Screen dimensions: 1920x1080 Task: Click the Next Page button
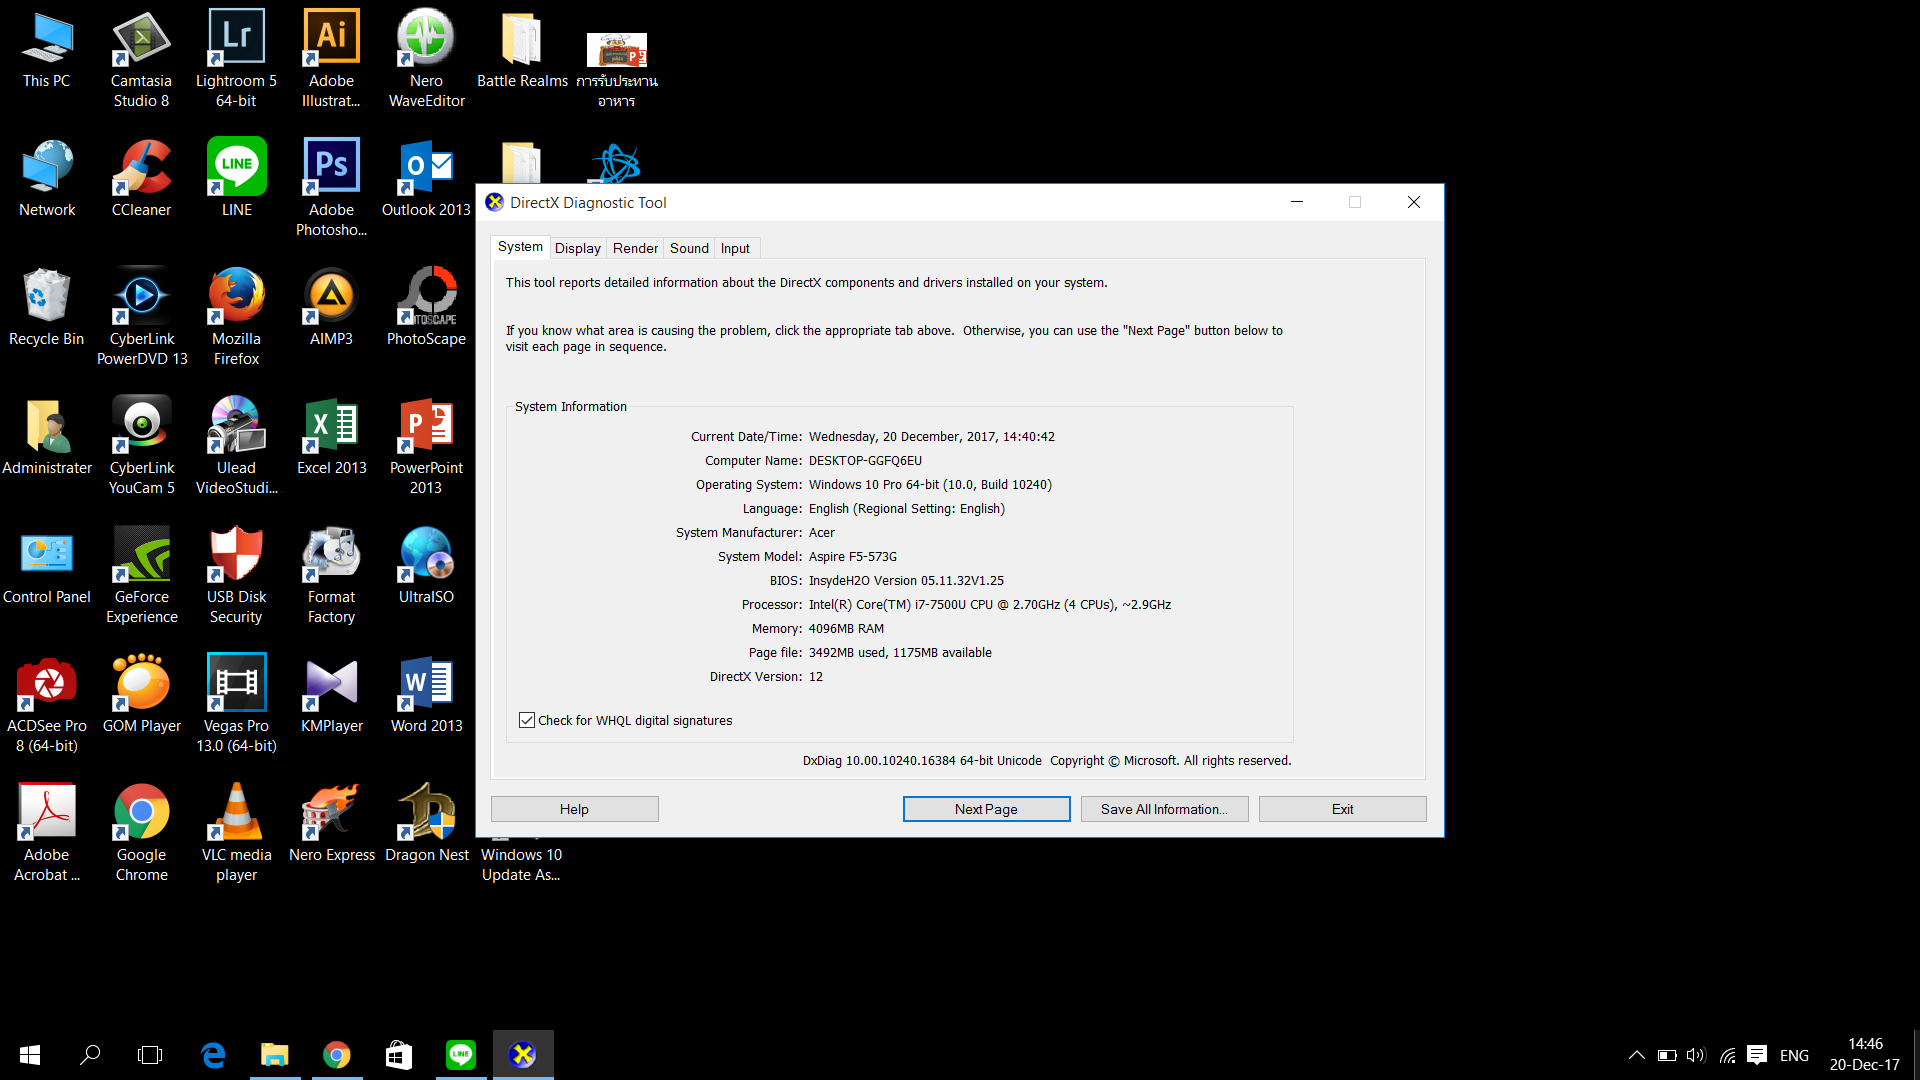click(985, 809)
